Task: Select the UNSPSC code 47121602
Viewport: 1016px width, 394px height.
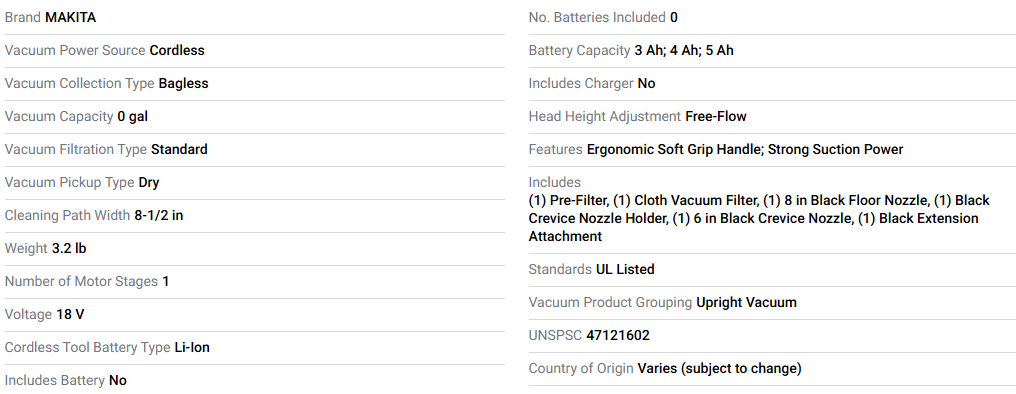Action: [x=618, y=336]
